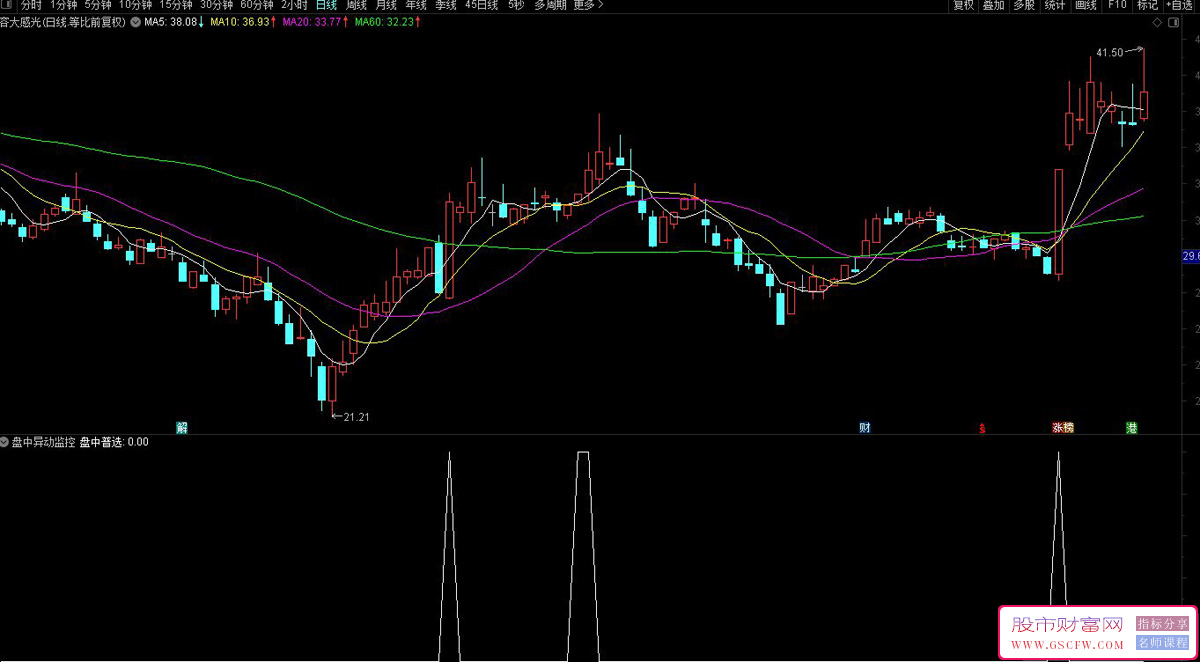Click the 解 event marker

[x=182, y=428]
